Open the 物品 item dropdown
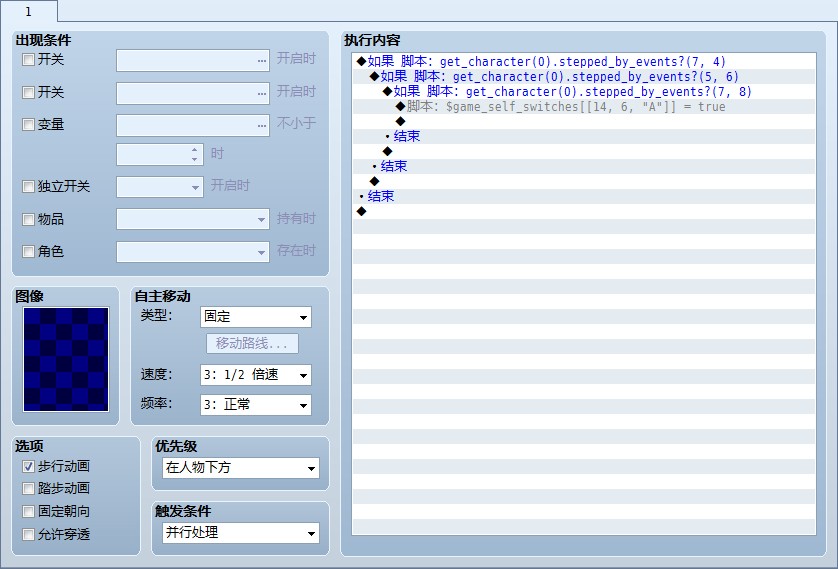 pos(193,219)
